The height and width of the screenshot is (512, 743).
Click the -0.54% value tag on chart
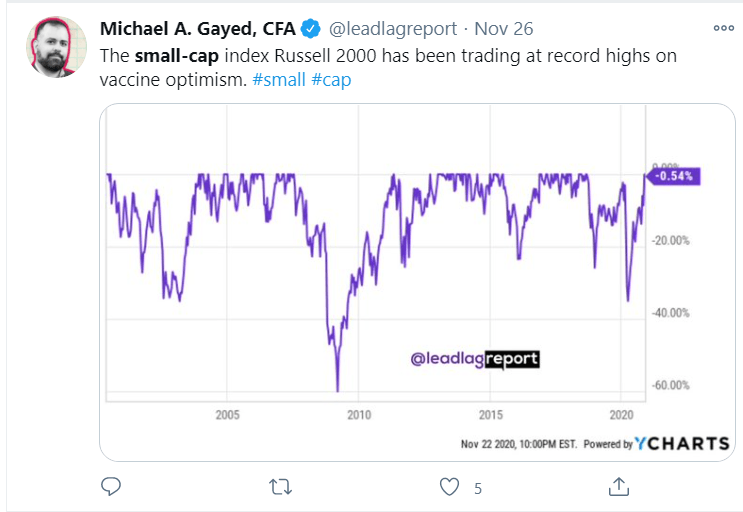(x=673, y=176)
